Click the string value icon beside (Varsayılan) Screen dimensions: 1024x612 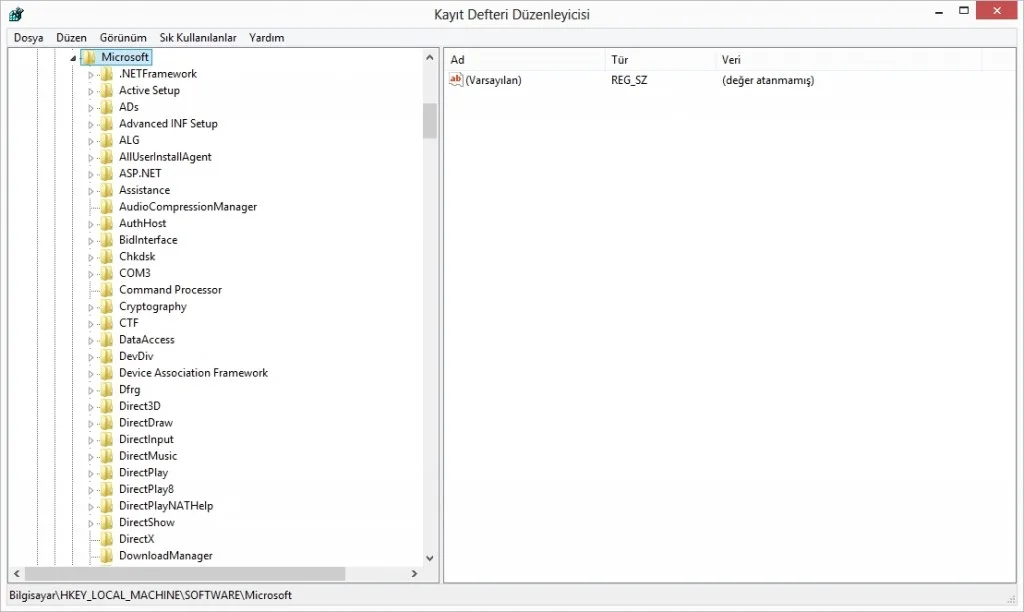tap(456, 80)
